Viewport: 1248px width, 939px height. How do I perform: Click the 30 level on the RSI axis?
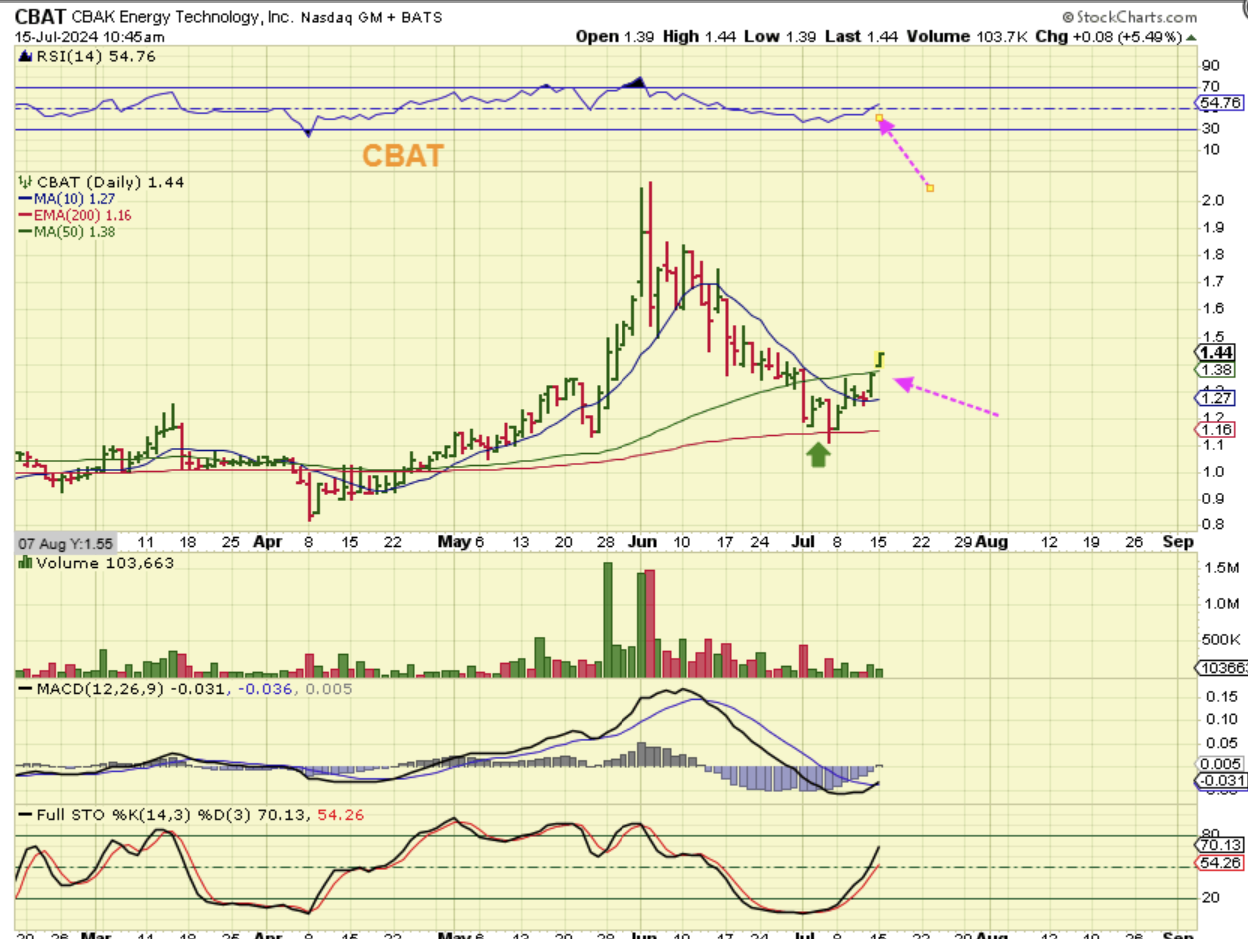(x=1210, y=128)
